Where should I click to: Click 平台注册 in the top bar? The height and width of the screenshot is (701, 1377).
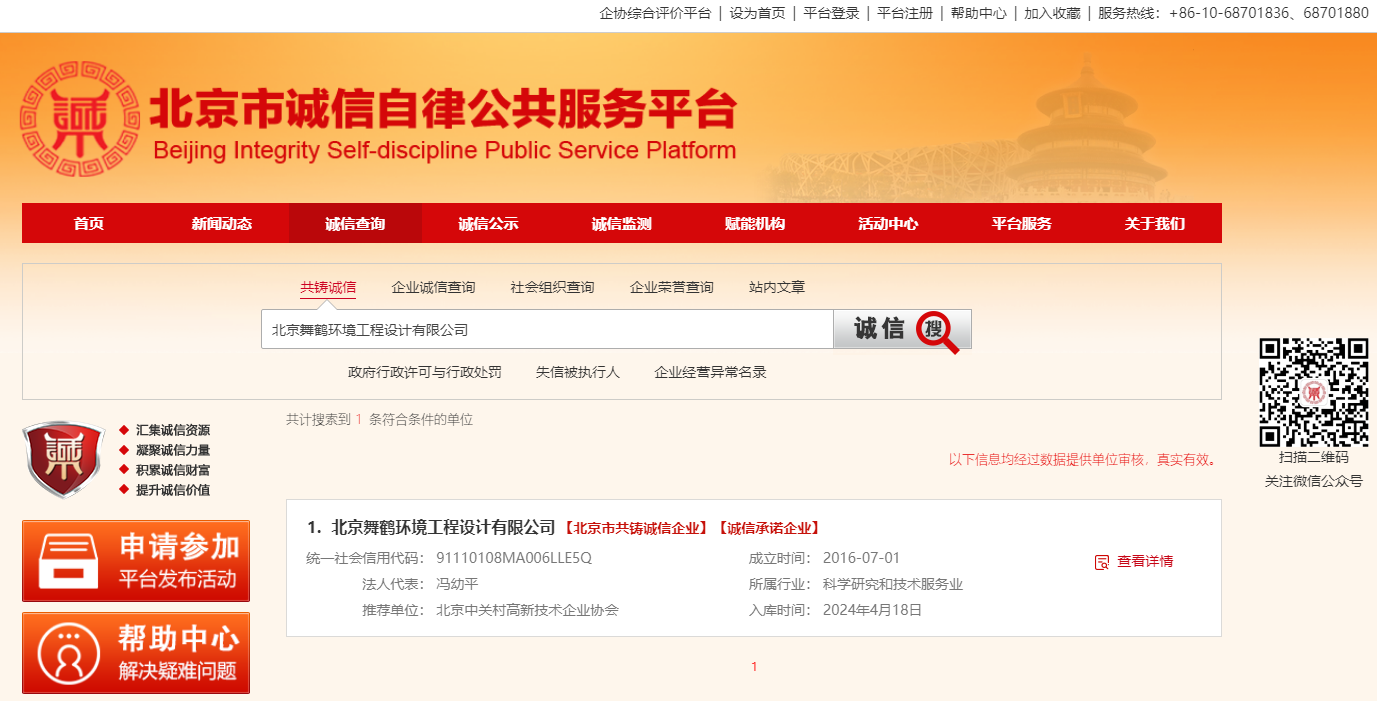click(x=905, y=13)
